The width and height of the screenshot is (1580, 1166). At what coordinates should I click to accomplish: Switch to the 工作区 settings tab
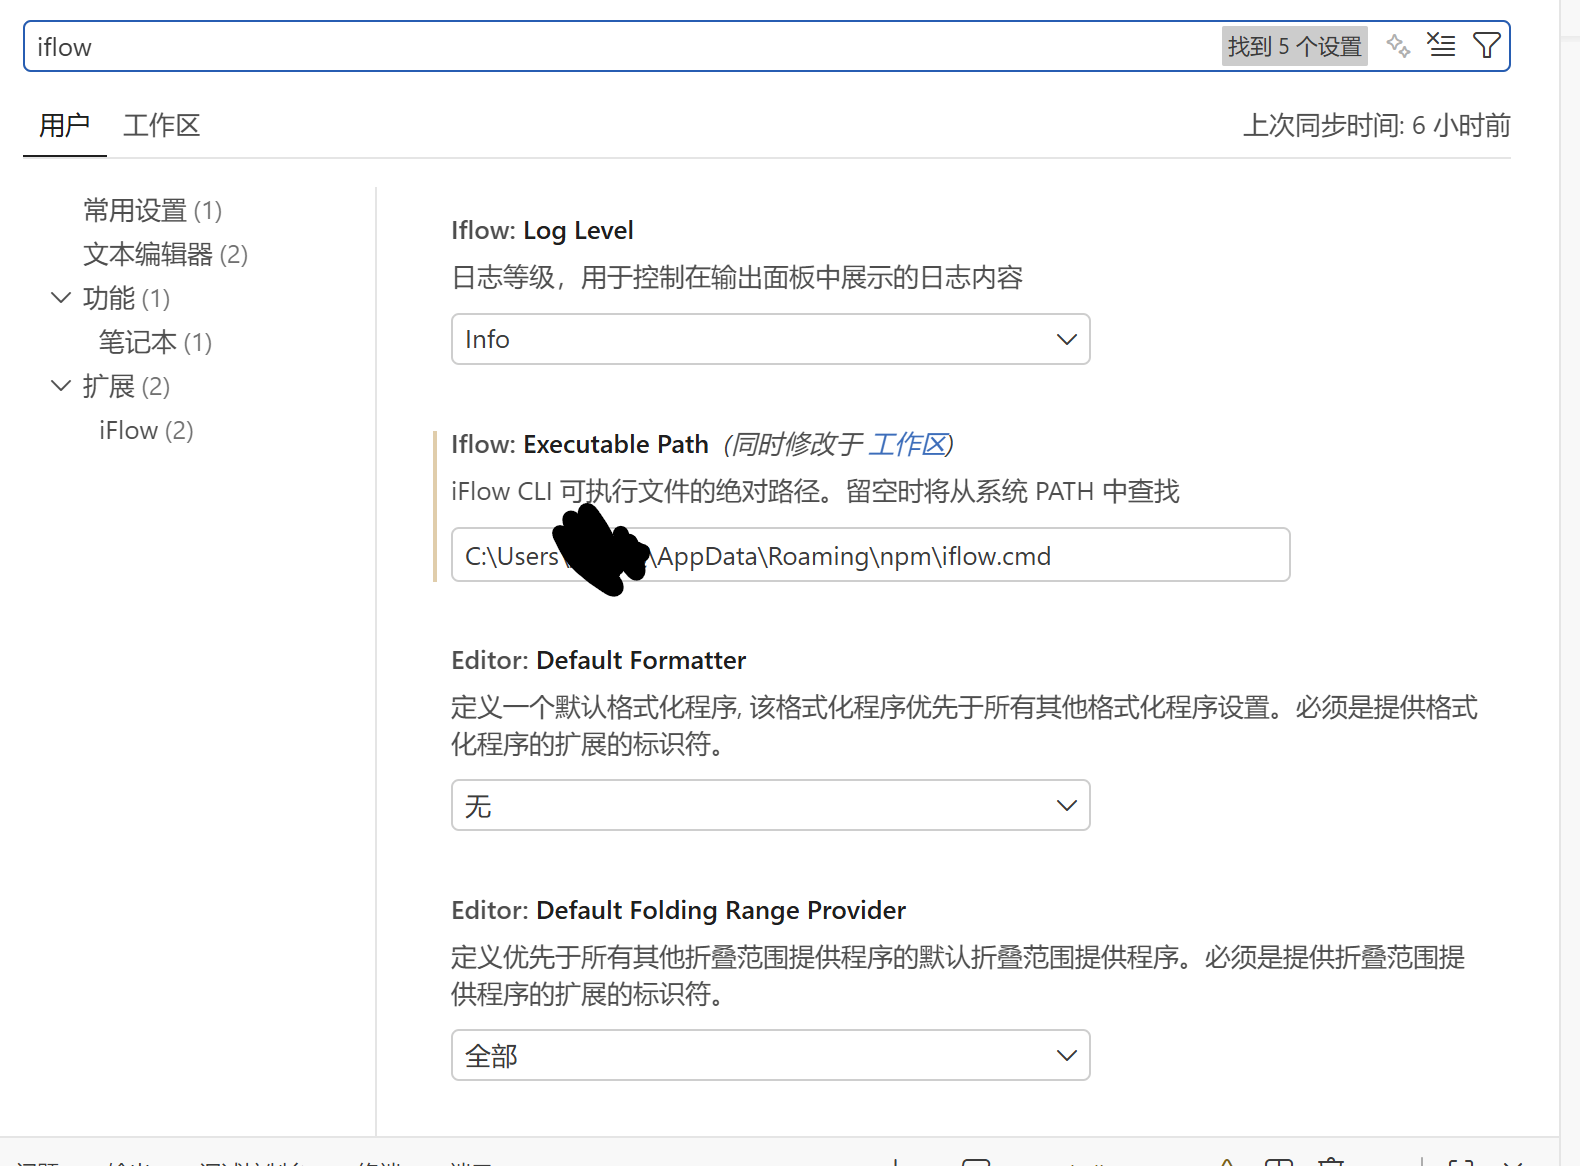point(161,126)
